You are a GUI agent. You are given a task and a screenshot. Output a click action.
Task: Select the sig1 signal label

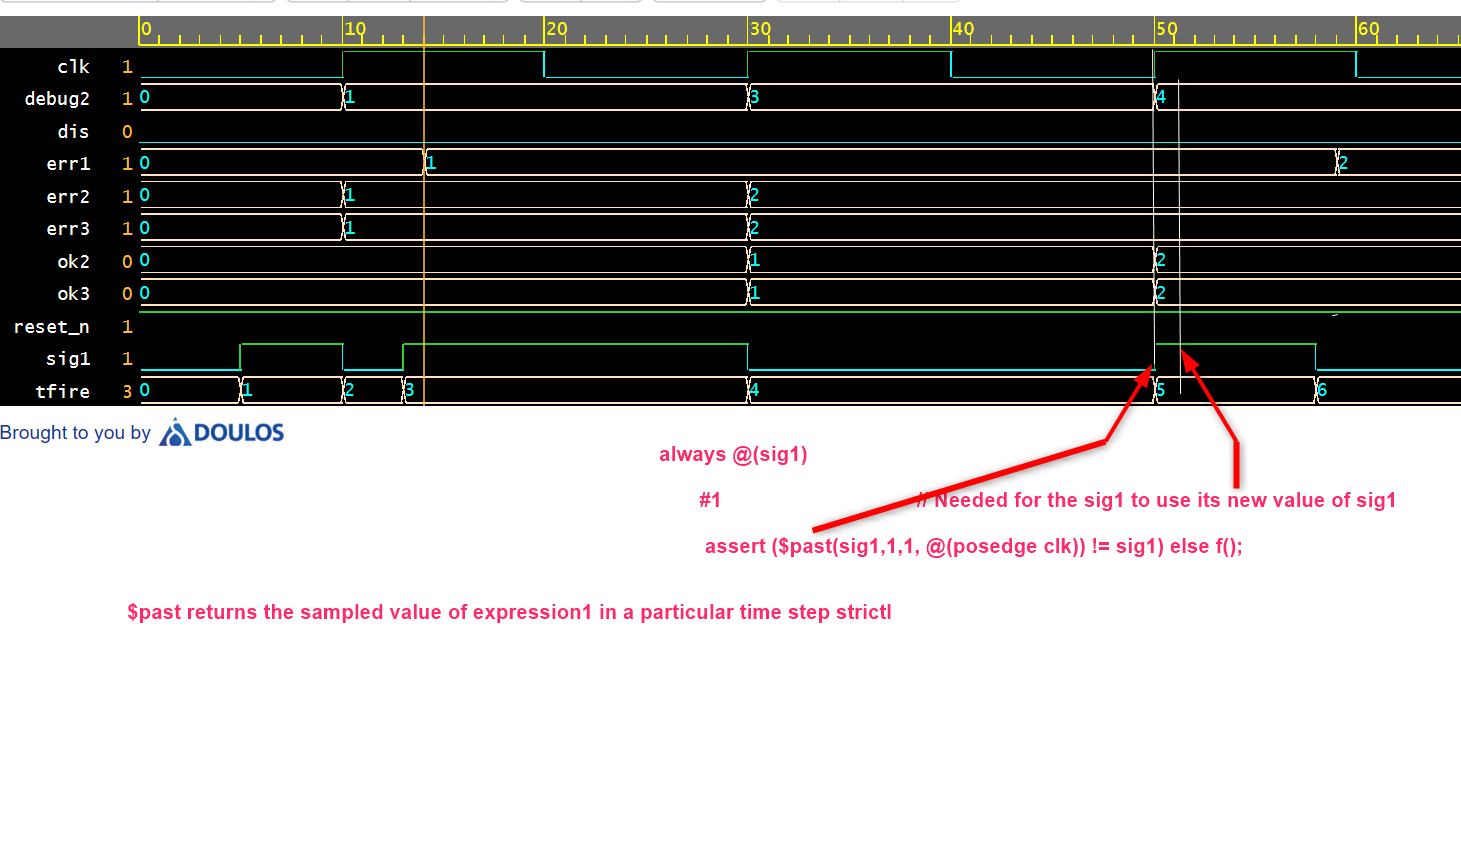coord(70,358)
